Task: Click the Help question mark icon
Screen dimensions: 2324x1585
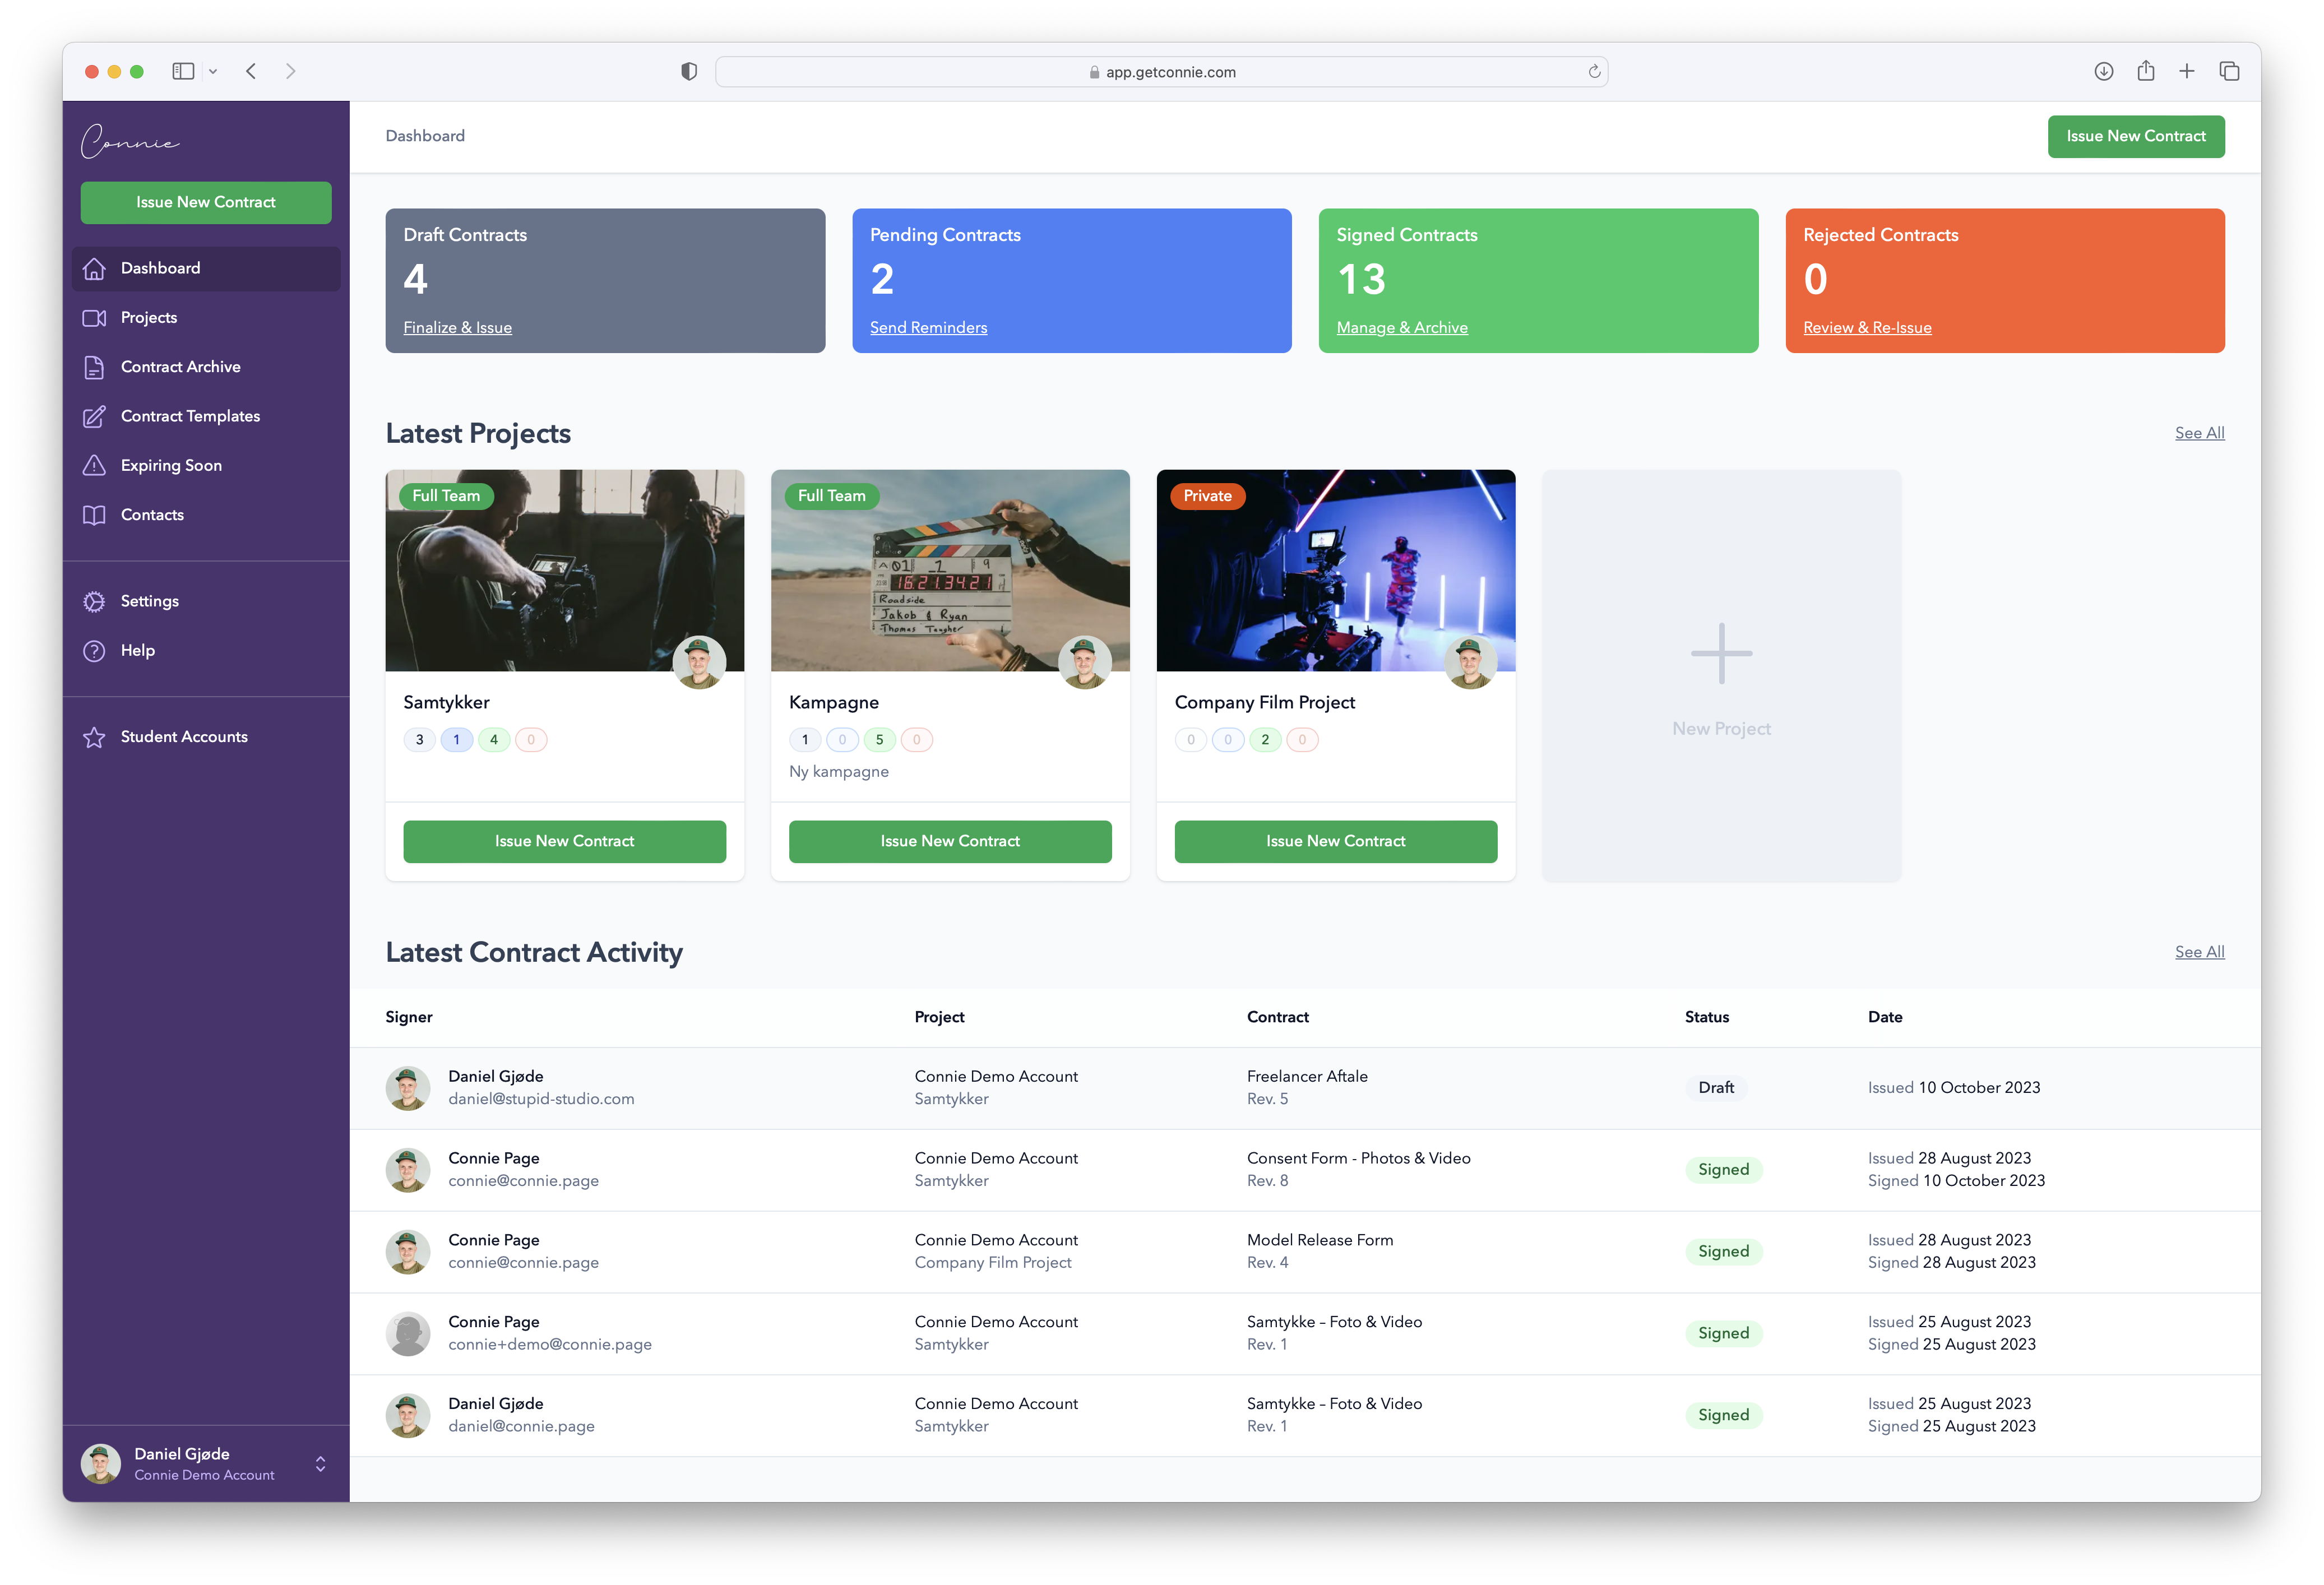Action: coord(94,651)
